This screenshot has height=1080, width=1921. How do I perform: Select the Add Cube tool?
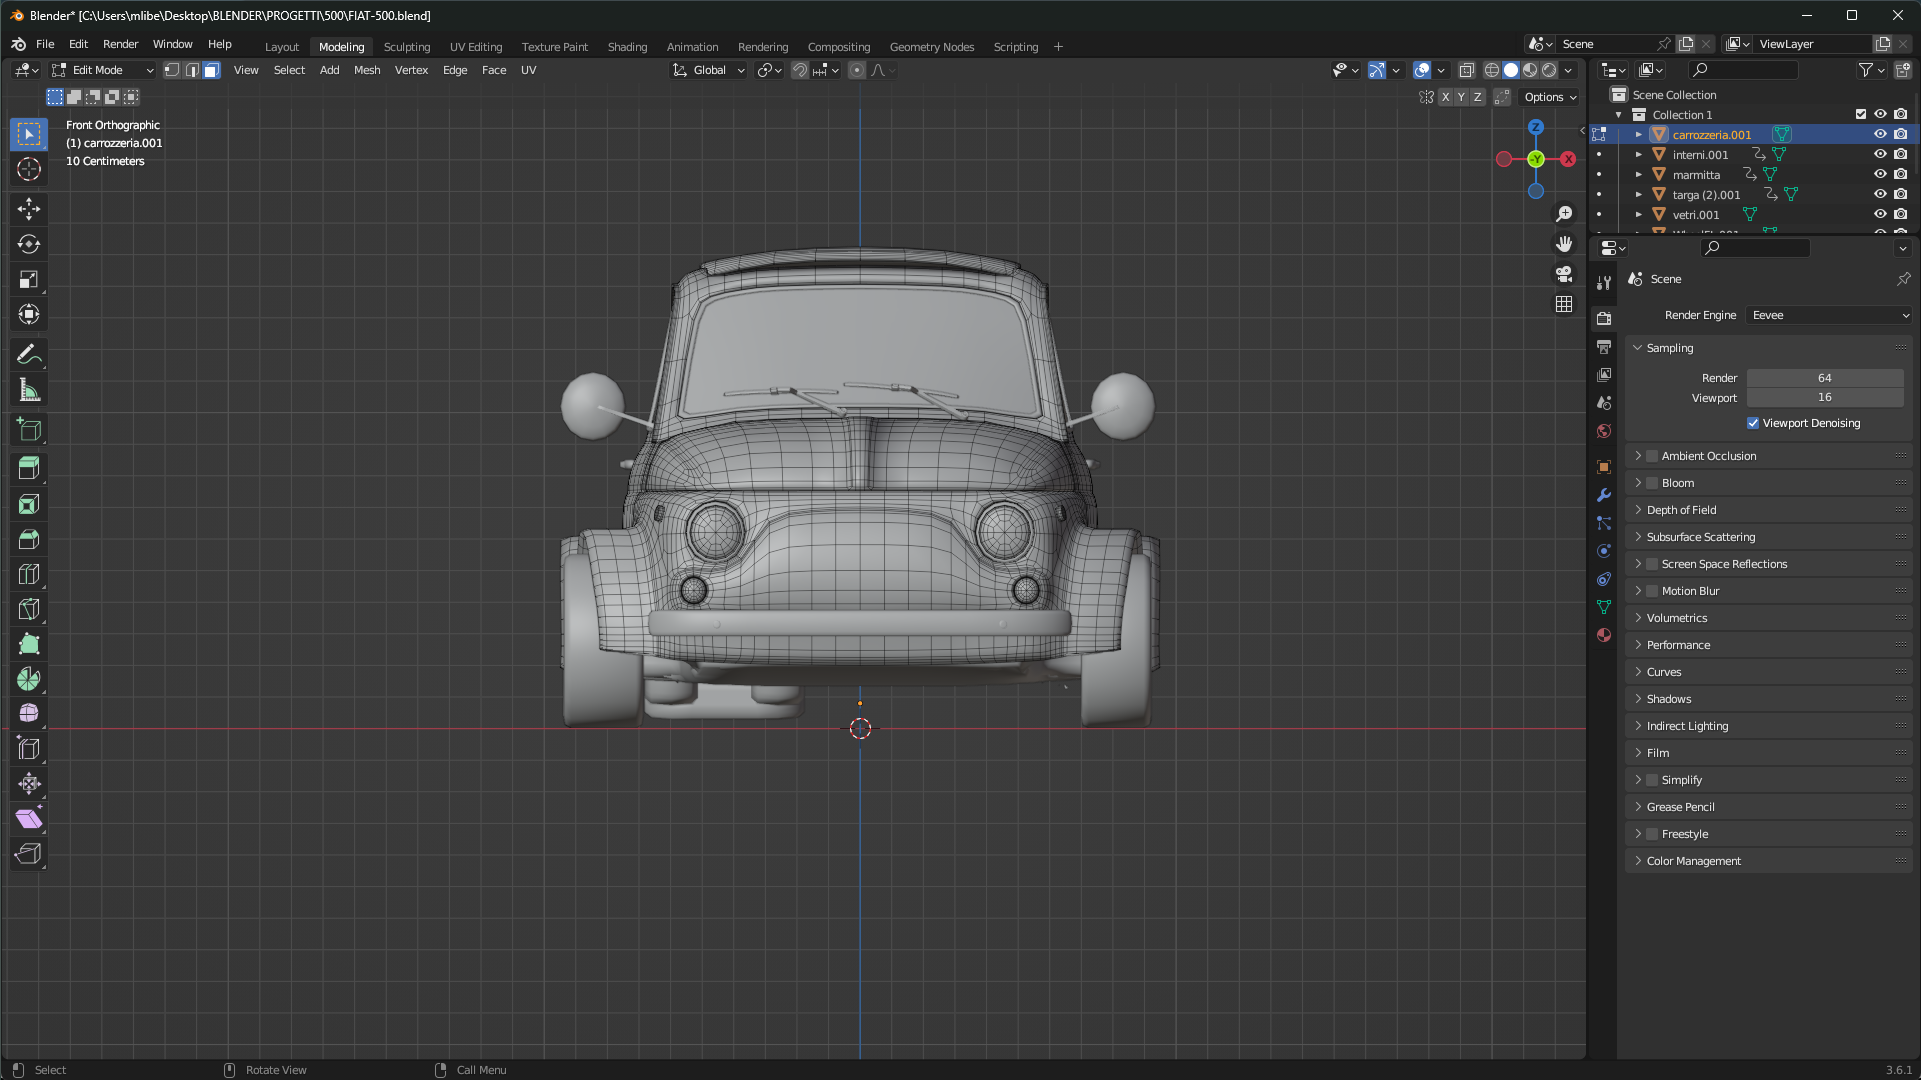29,430
